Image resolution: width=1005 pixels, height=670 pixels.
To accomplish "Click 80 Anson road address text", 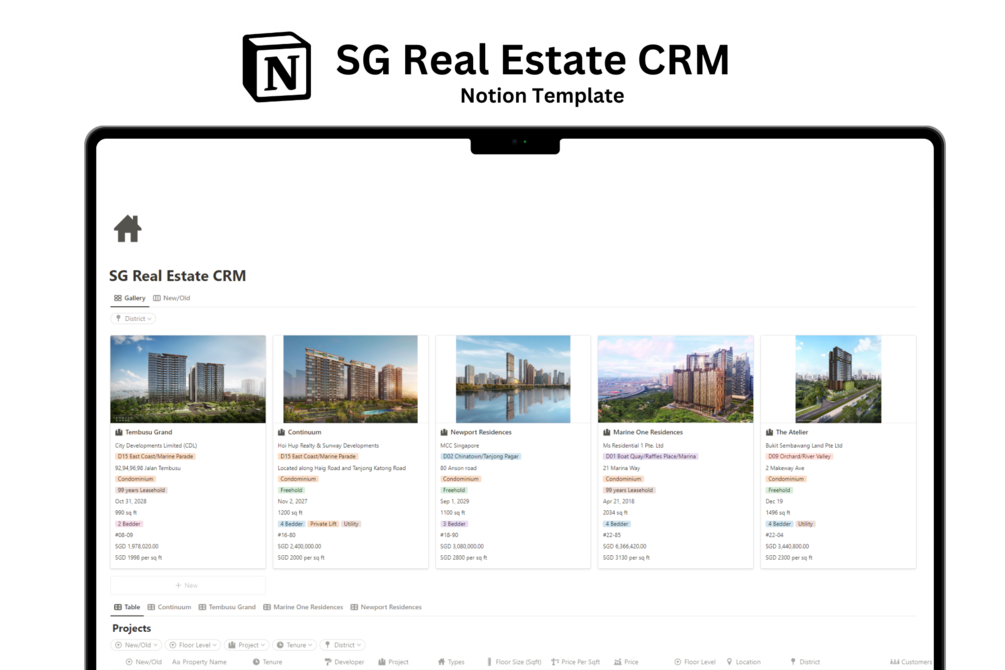I will coord(458,468).
